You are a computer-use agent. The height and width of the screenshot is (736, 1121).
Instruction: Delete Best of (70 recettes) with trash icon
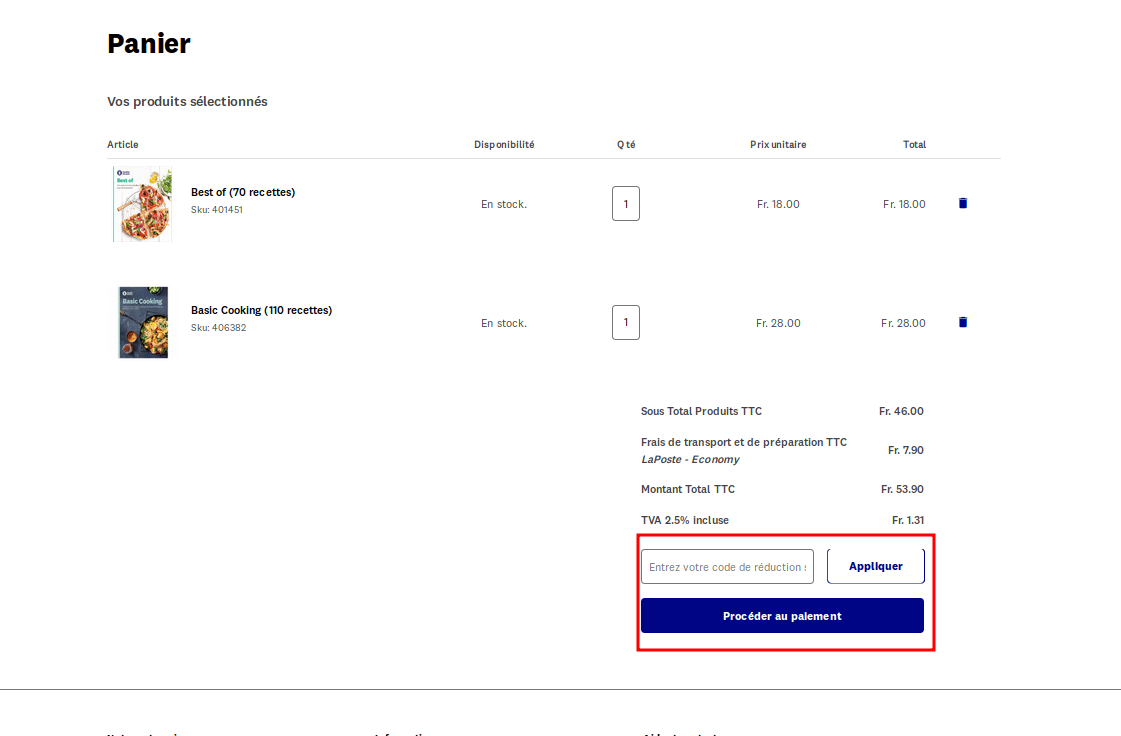tap(962, 204)
